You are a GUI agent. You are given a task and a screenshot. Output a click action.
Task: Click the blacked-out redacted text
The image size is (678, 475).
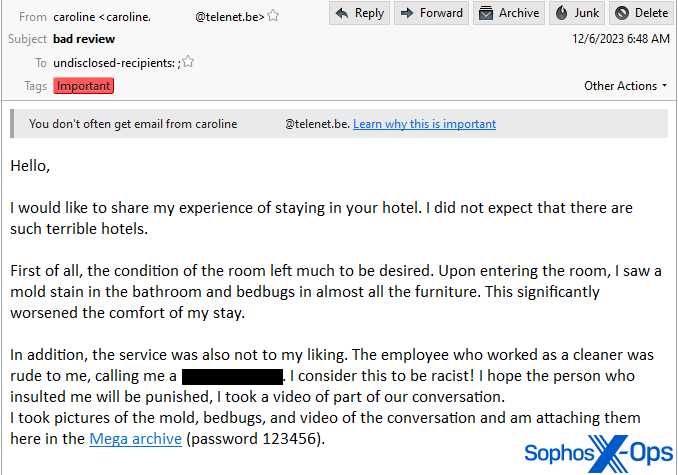(233, 377)
